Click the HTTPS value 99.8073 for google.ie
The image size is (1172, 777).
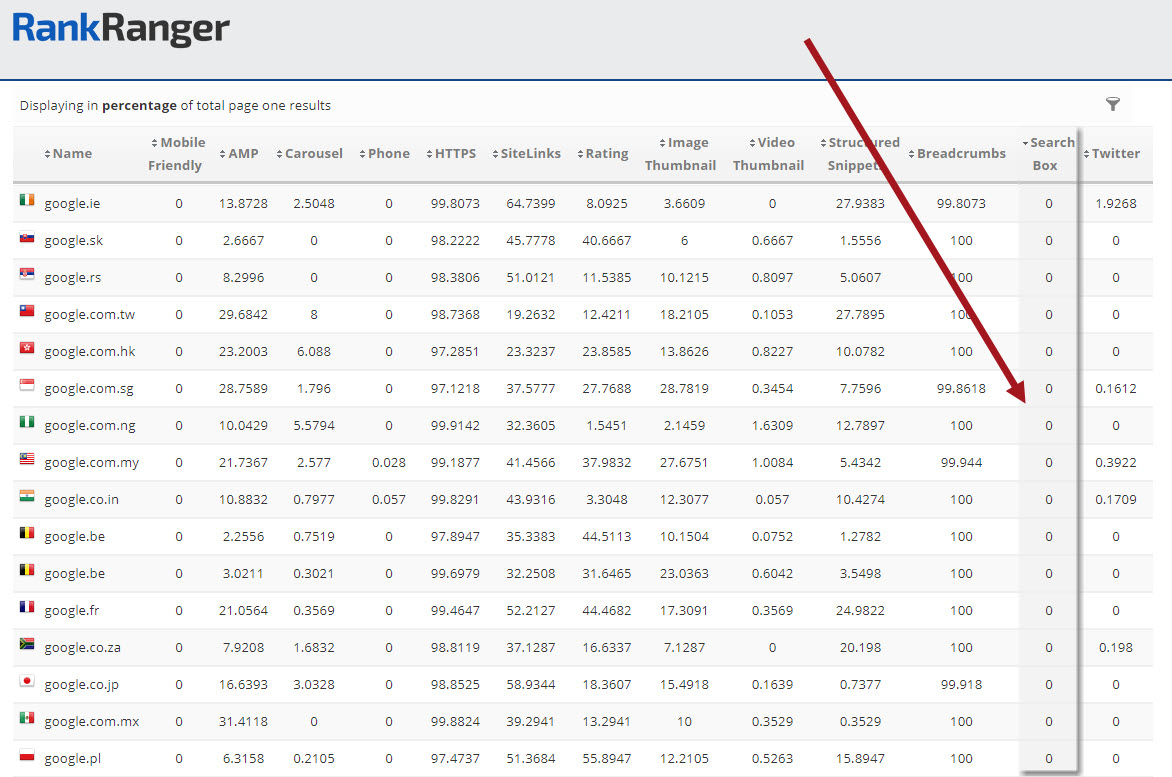pos(455,204)
